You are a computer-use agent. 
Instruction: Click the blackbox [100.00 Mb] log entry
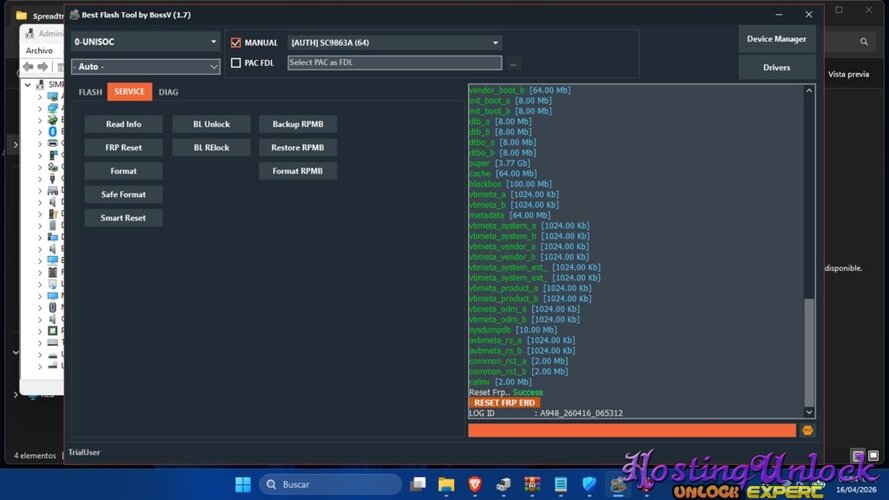[510, 184]
